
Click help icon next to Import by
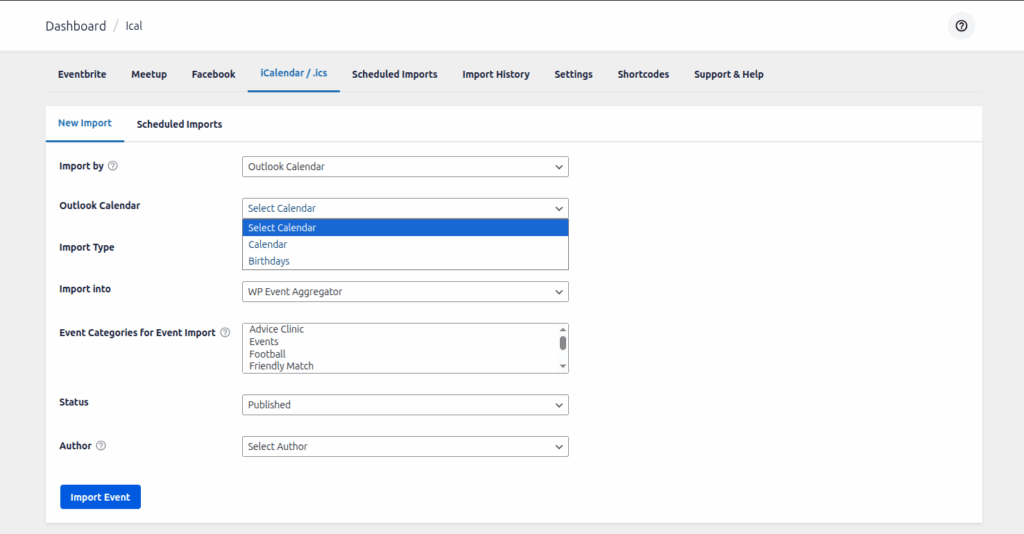[x=113, y=166]
